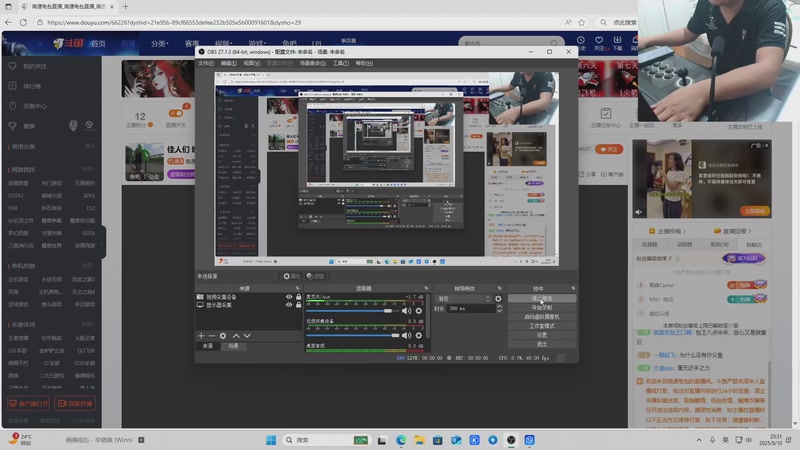Click 开始录制 to start recording

542,308
